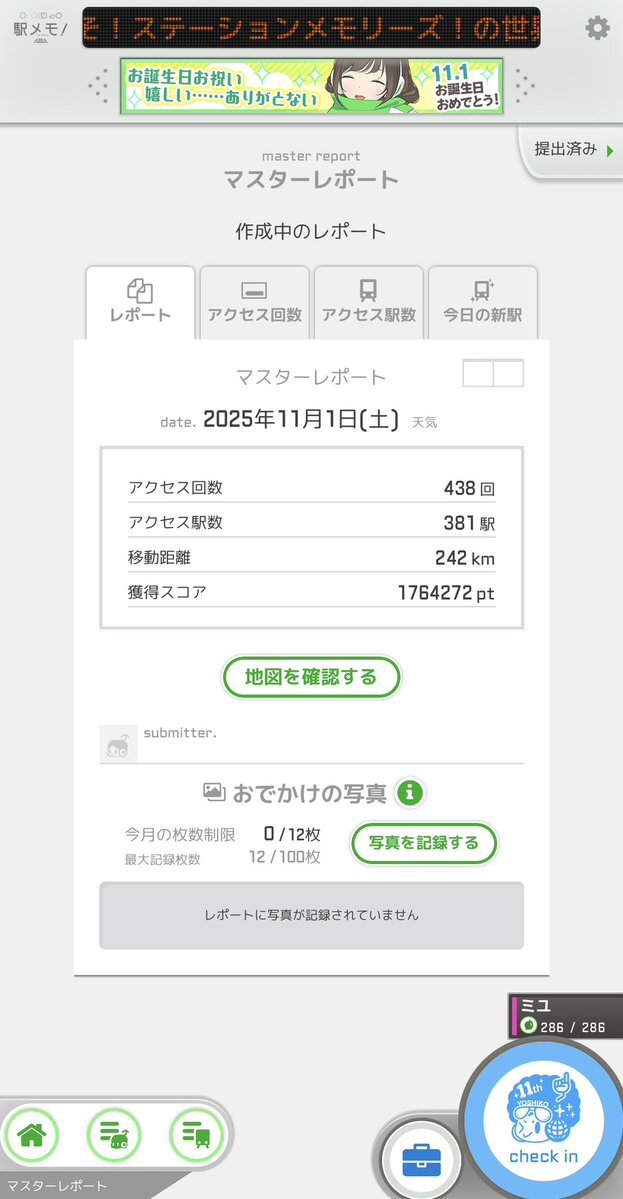Screen dimensions: 623x1199
Task: Open the settings gear icon
Action: pyautogui.click(x=597, y=28)
